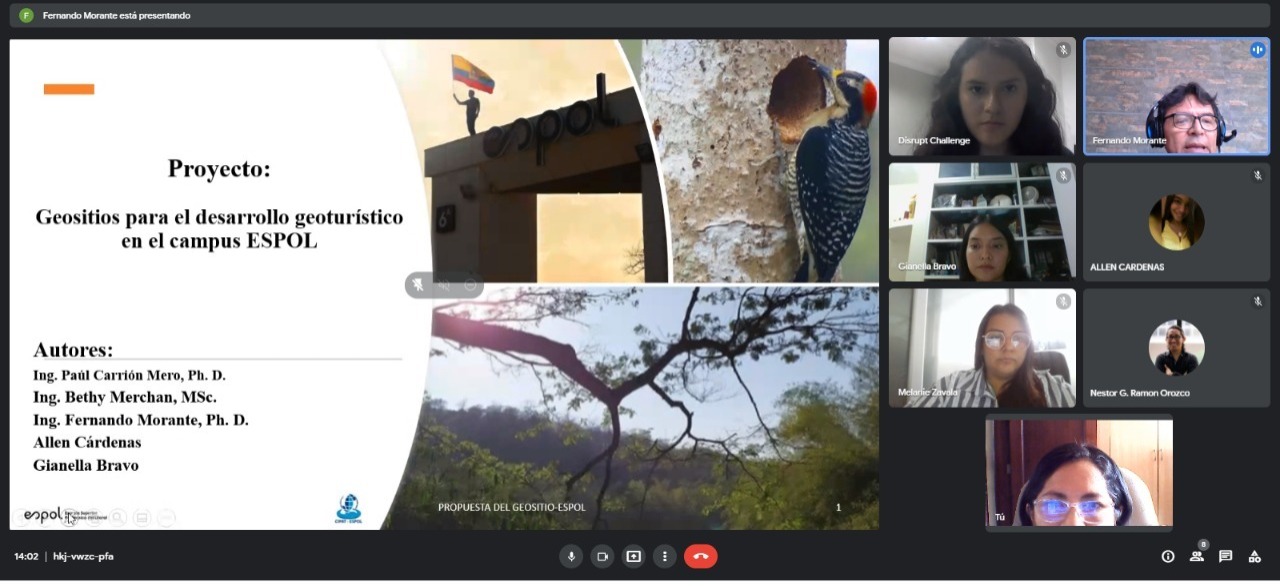This screenshot has height=586, width=1280.
Task: Click the 'Proyecto:' slide heading
Action: (219, 169)
